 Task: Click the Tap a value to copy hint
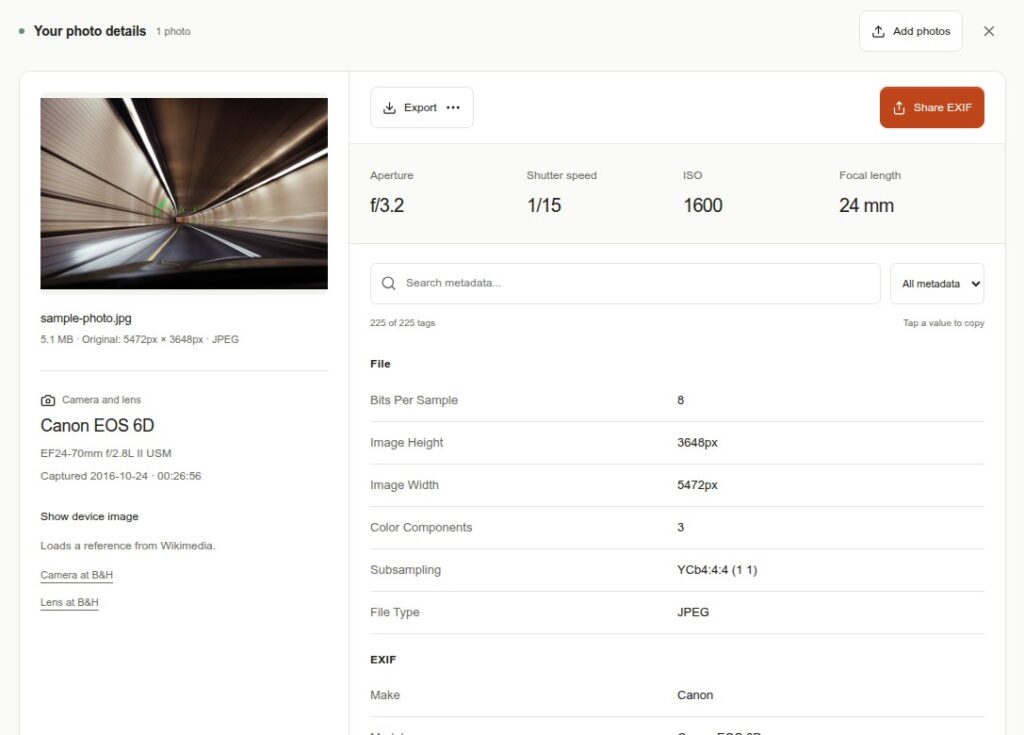(943, 323)
